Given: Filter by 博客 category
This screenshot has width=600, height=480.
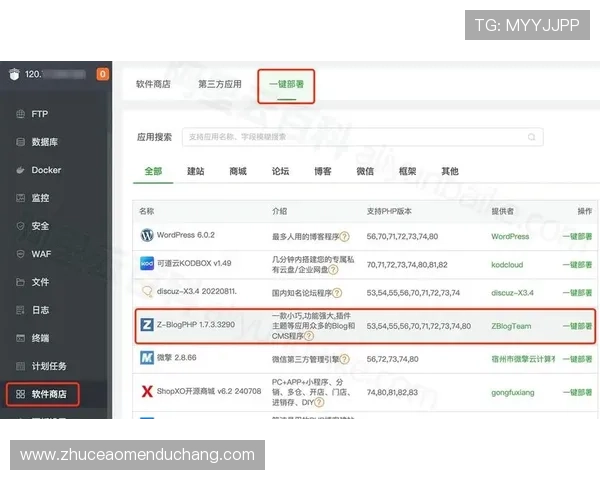Looking at the screenshot, I should click(x=323, y=171).
